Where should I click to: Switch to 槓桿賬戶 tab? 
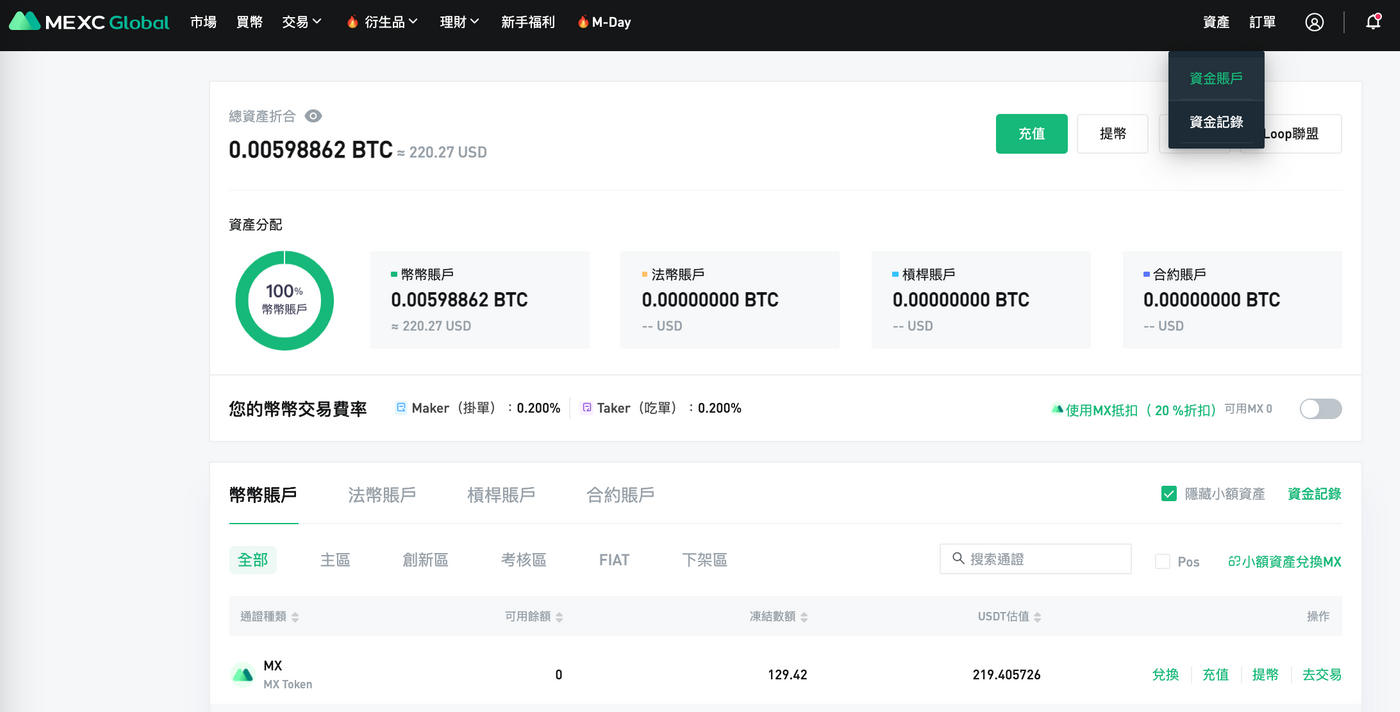pos(501,494)
